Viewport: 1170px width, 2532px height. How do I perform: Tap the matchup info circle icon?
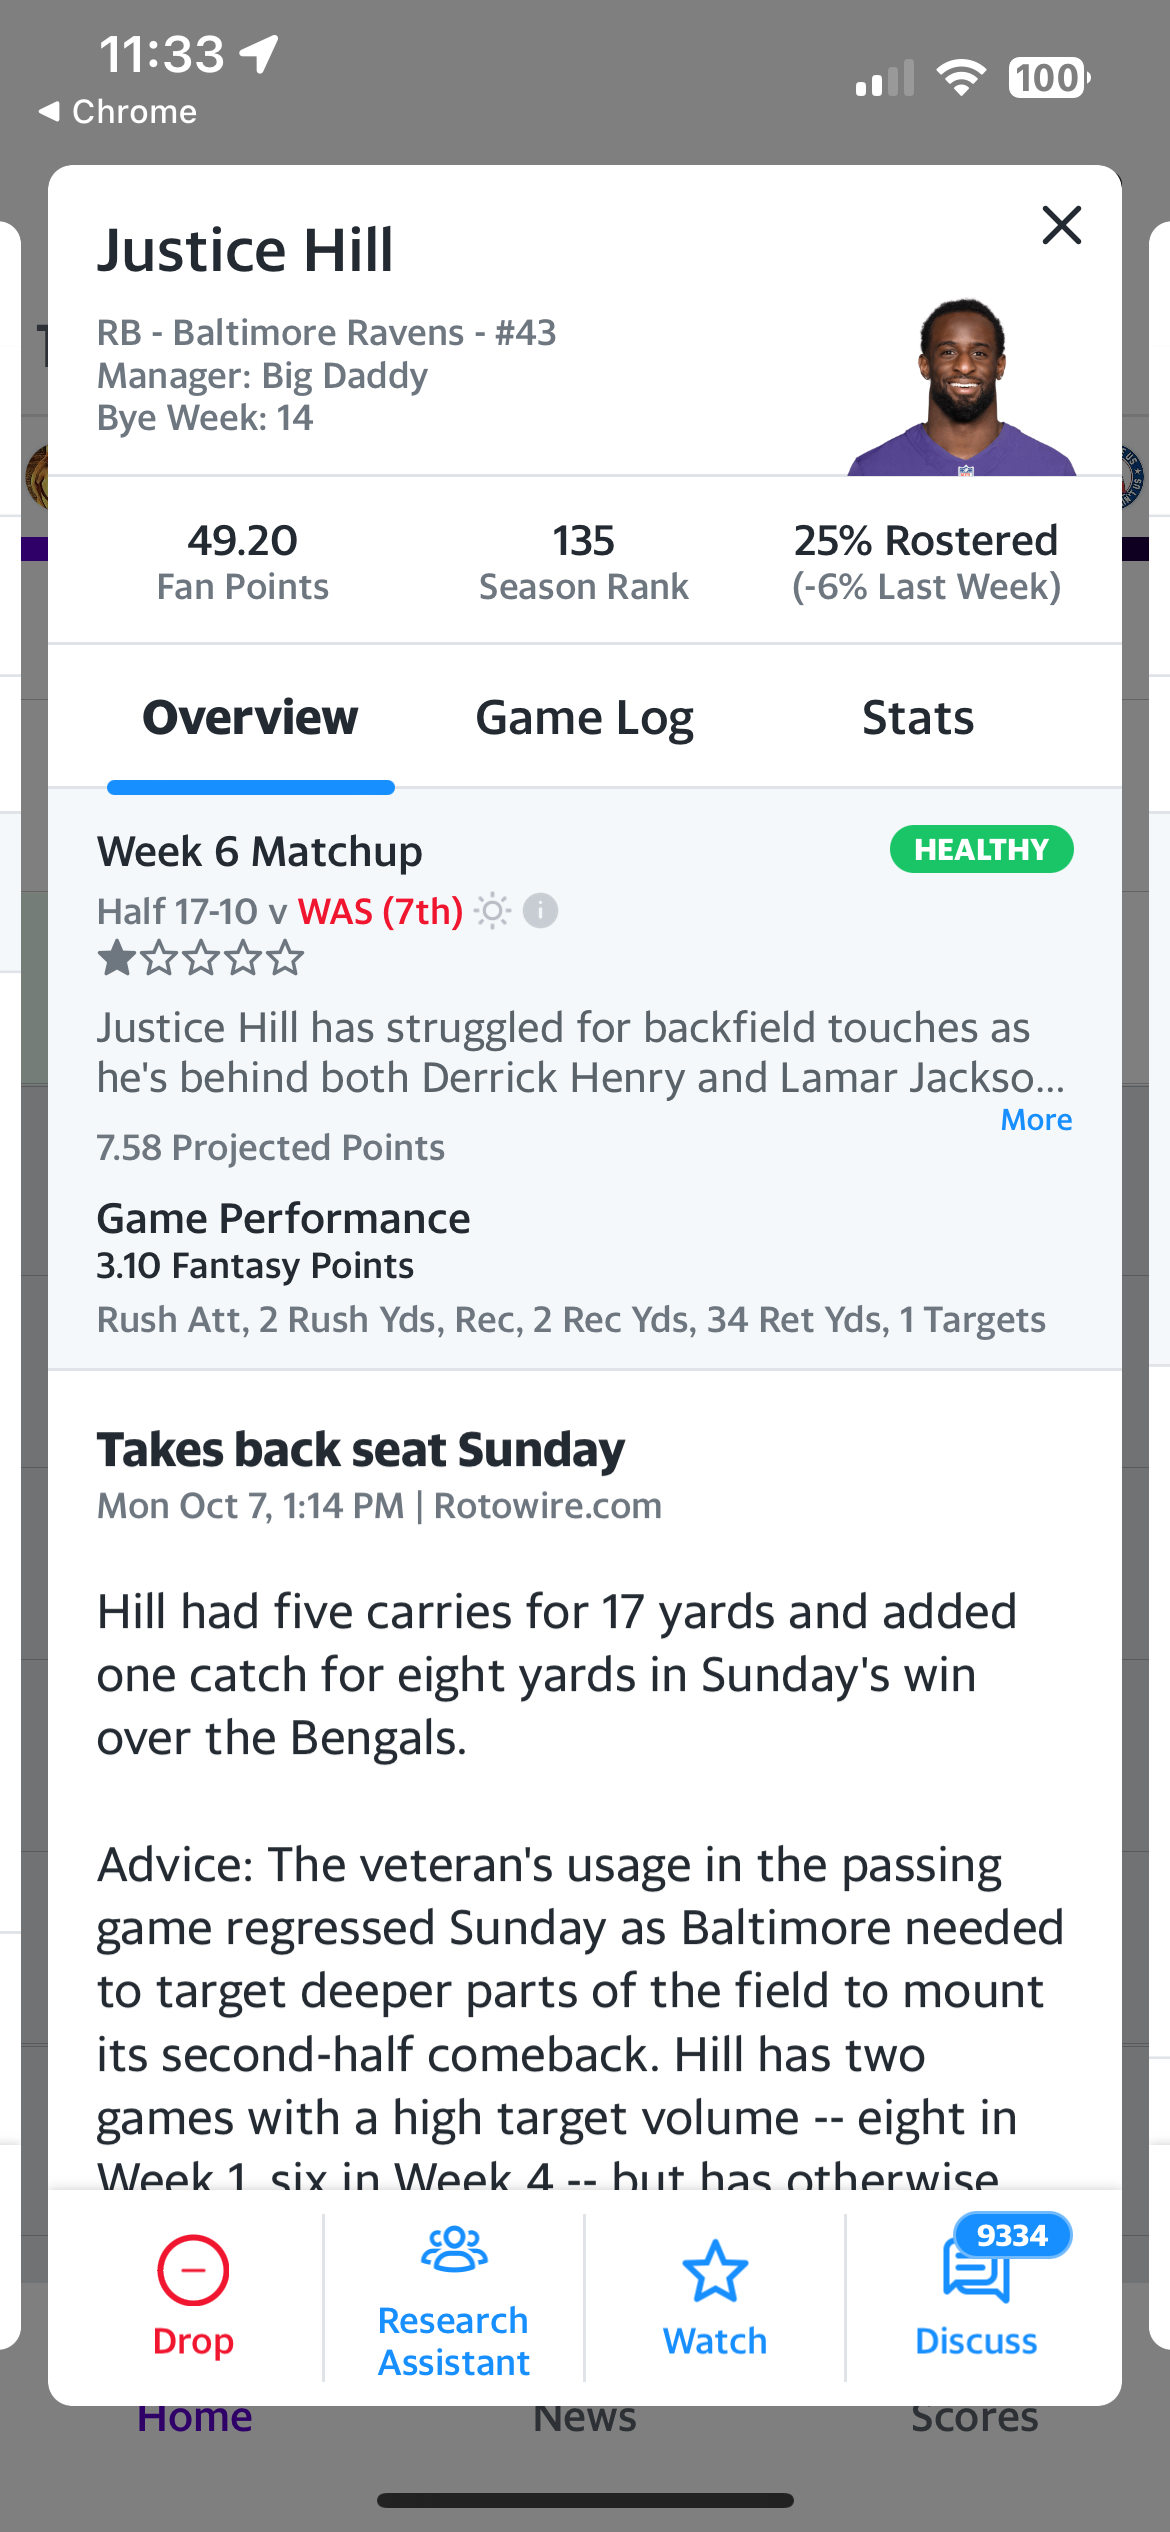541,911
